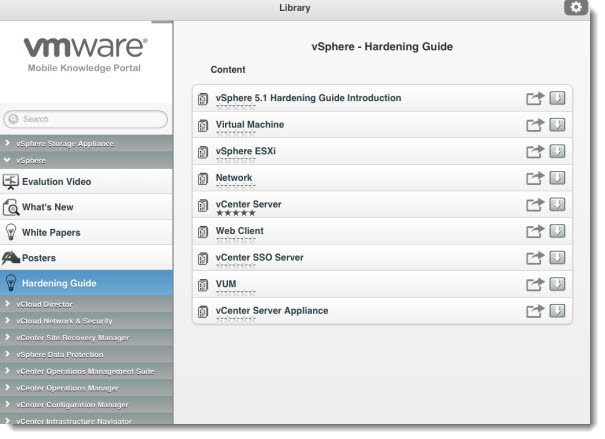Click the What's New magnifier icon
The height and width of the screenshot is (439, 605).
pos(11,207)
